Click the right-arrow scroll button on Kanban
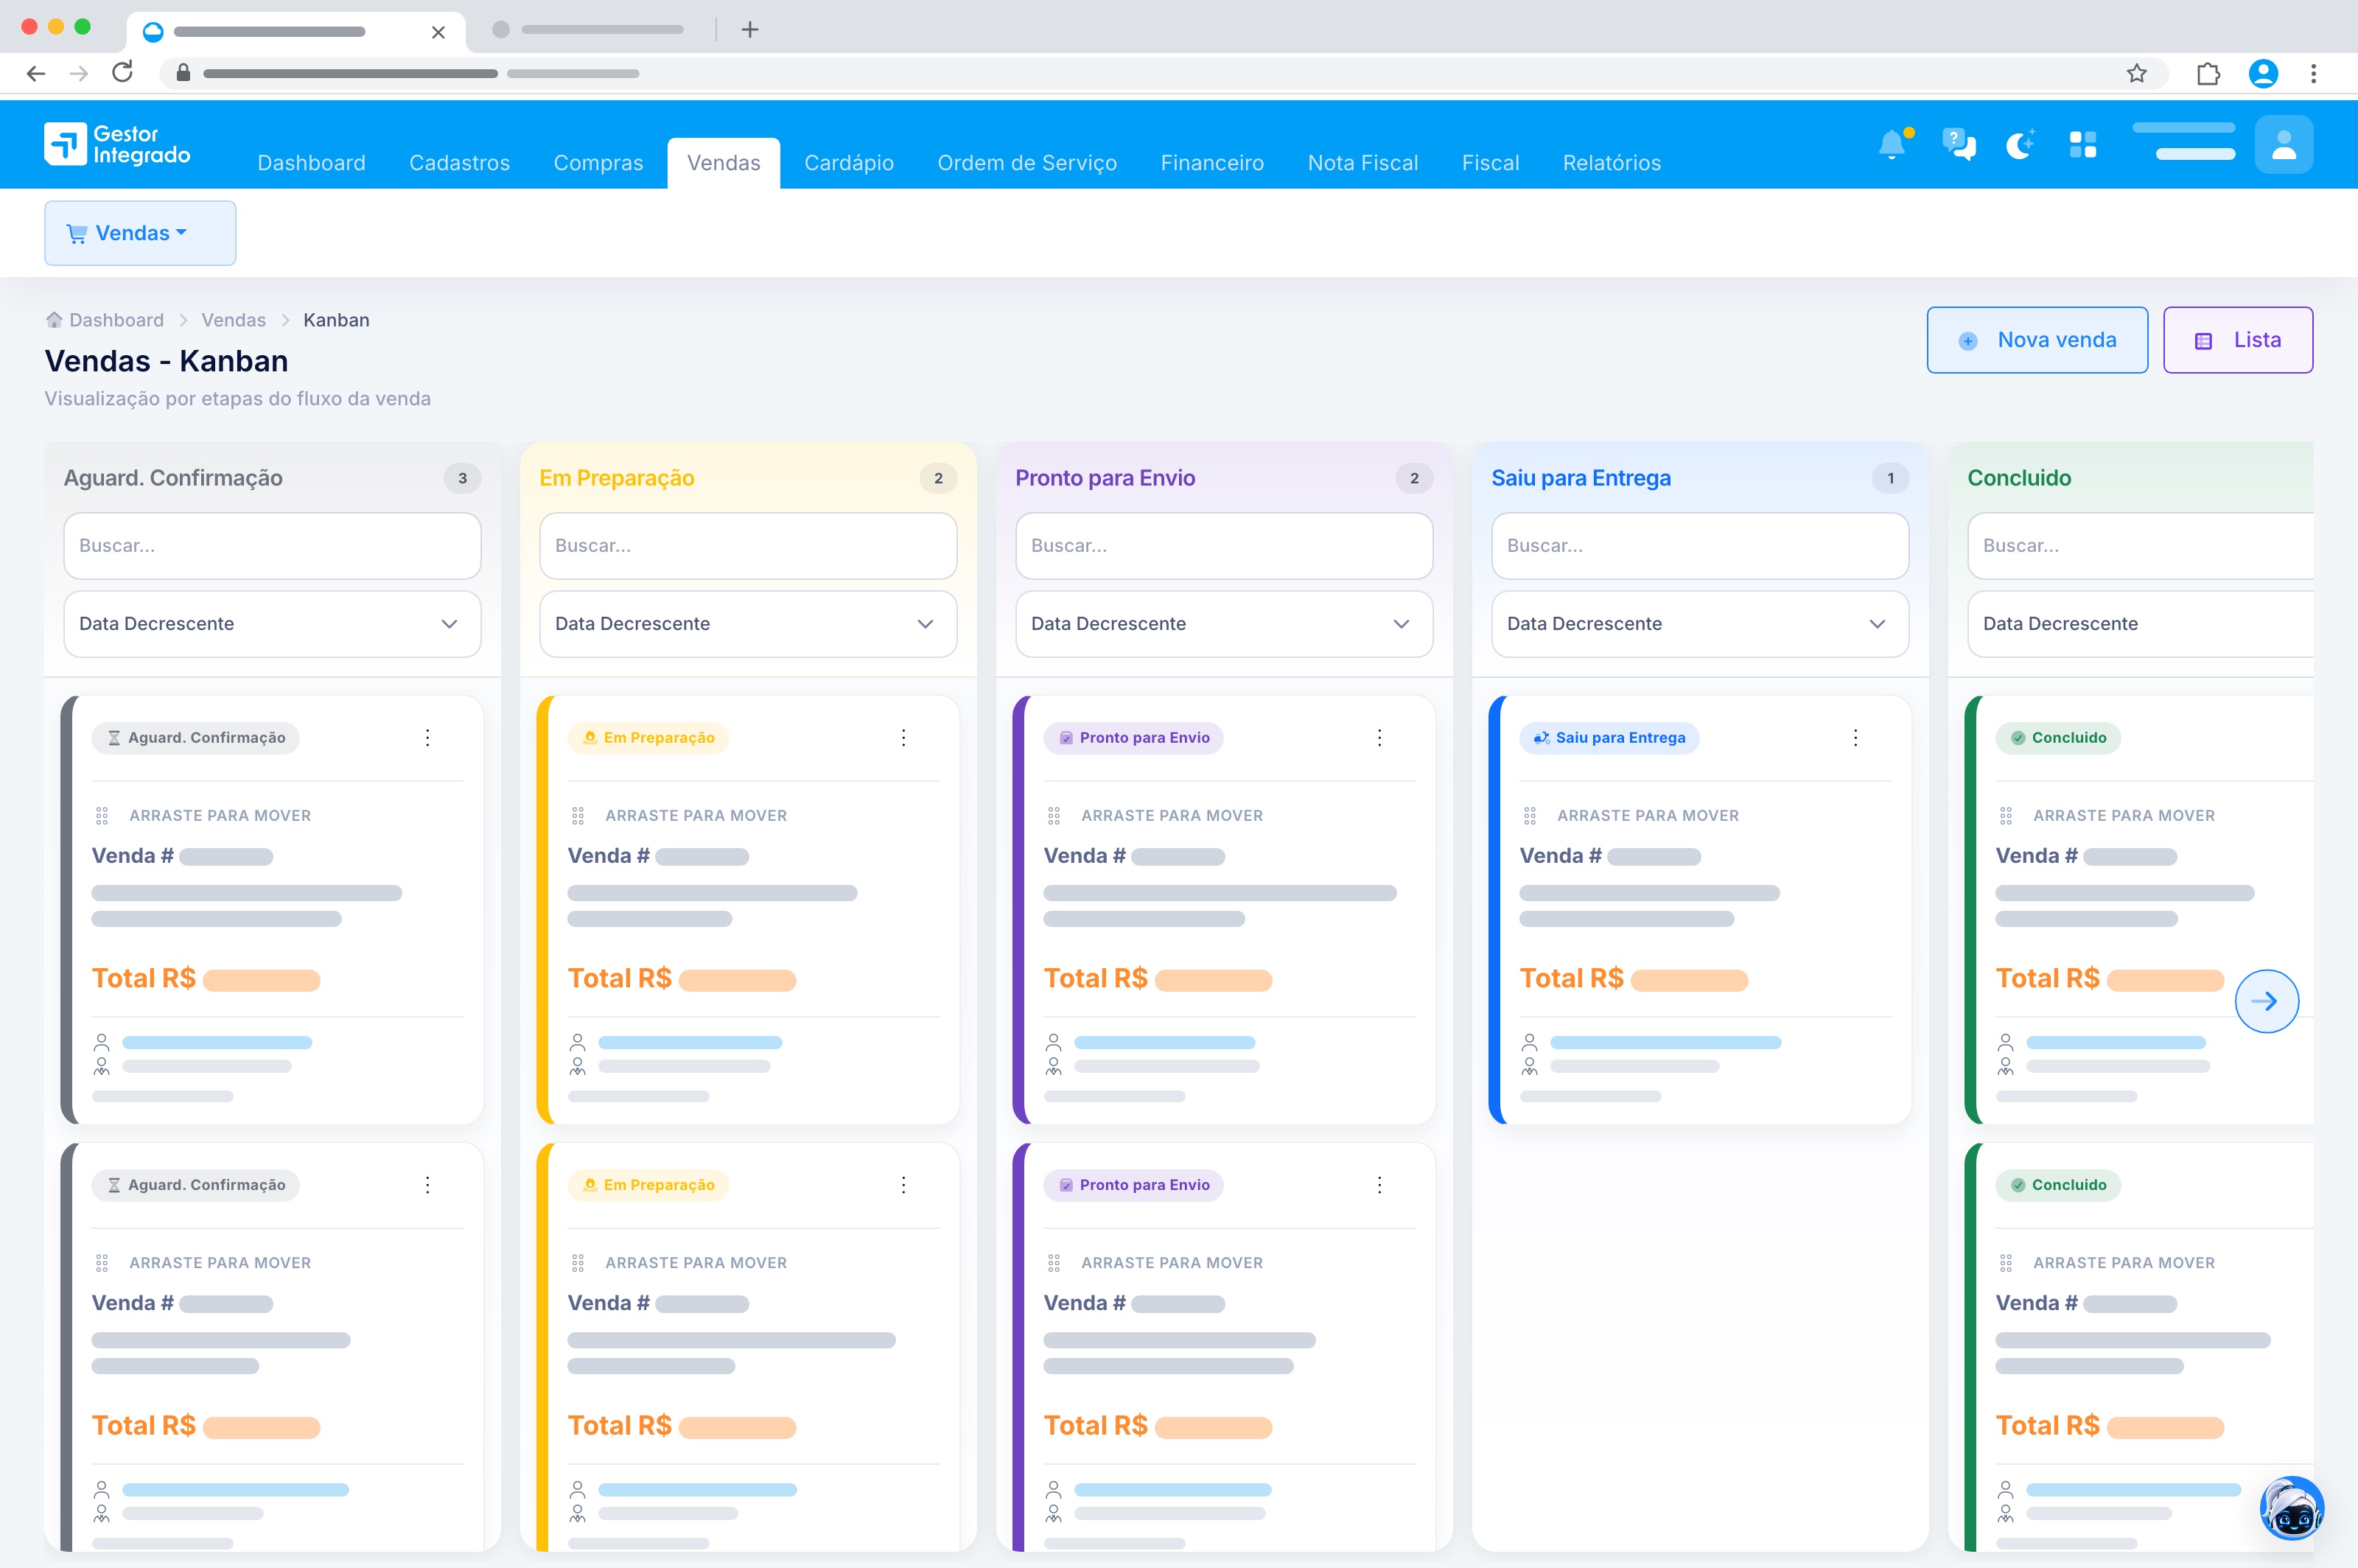Viewport: 2358px width, 1568px height. (2266, 1001)
